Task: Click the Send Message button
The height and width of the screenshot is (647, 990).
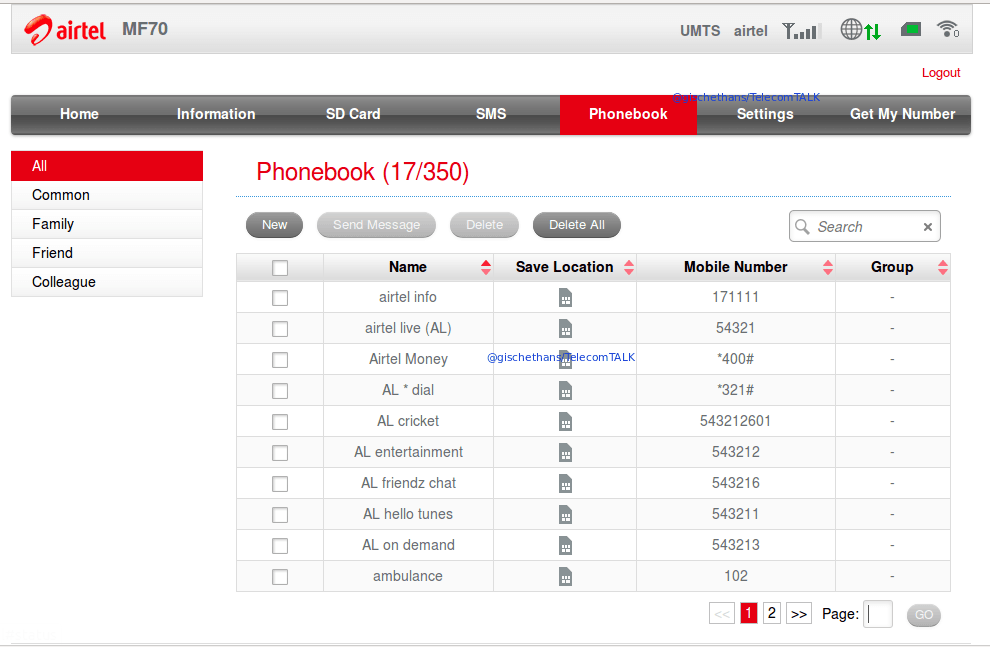Action: (376, 225)
